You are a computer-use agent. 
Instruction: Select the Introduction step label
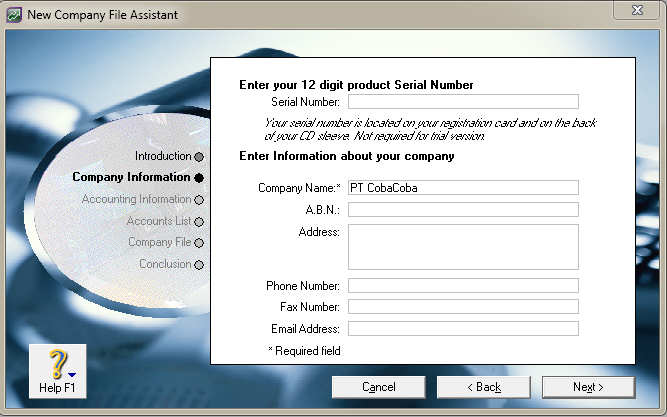[163, 156]
